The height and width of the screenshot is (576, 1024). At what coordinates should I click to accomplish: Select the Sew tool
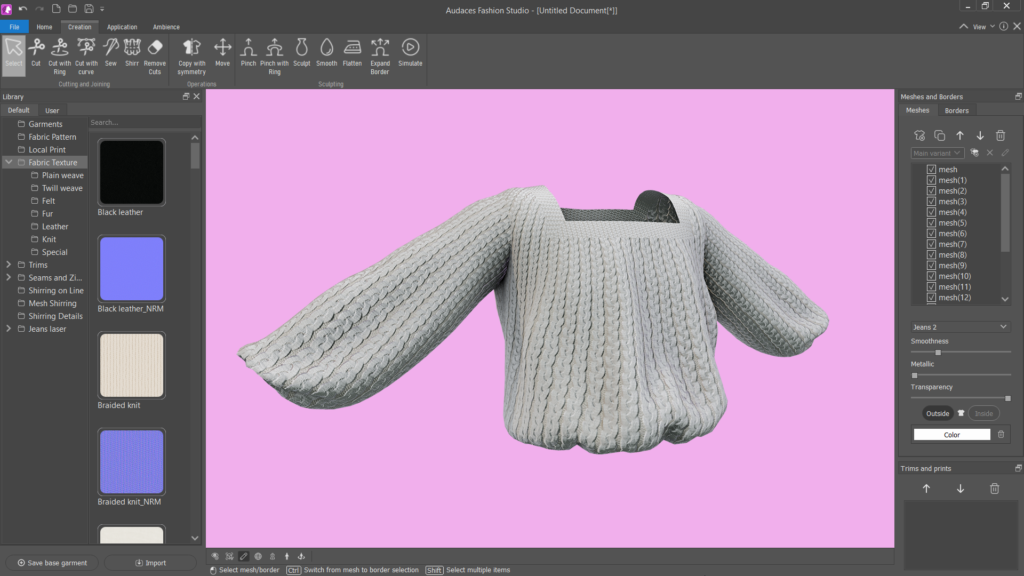[110, 53]
